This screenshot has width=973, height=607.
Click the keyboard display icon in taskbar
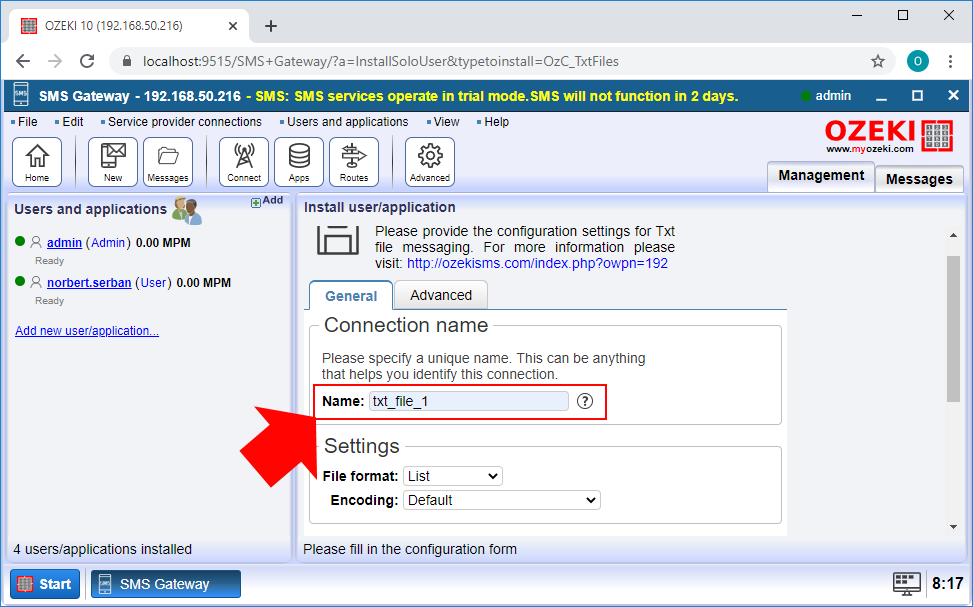(907, 584)
